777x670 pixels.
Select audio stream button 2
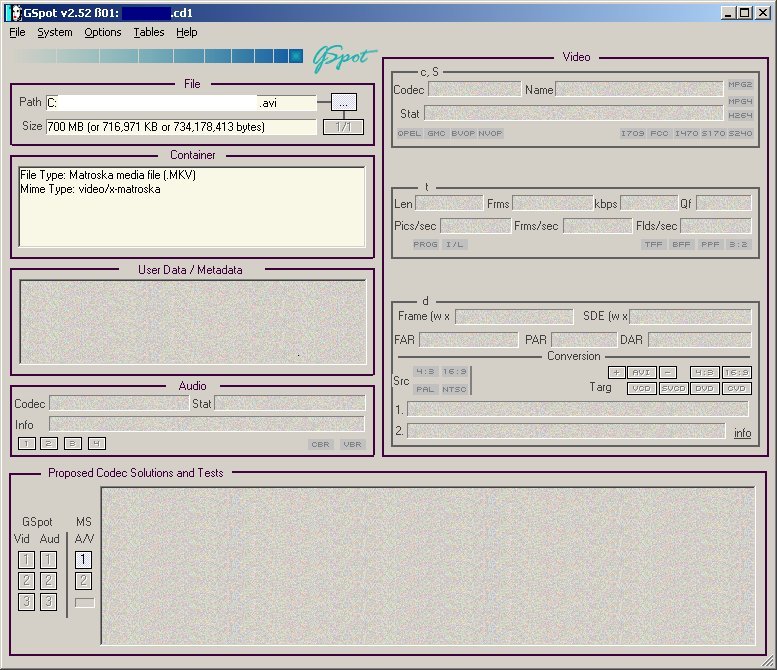(x=49, y=444)
